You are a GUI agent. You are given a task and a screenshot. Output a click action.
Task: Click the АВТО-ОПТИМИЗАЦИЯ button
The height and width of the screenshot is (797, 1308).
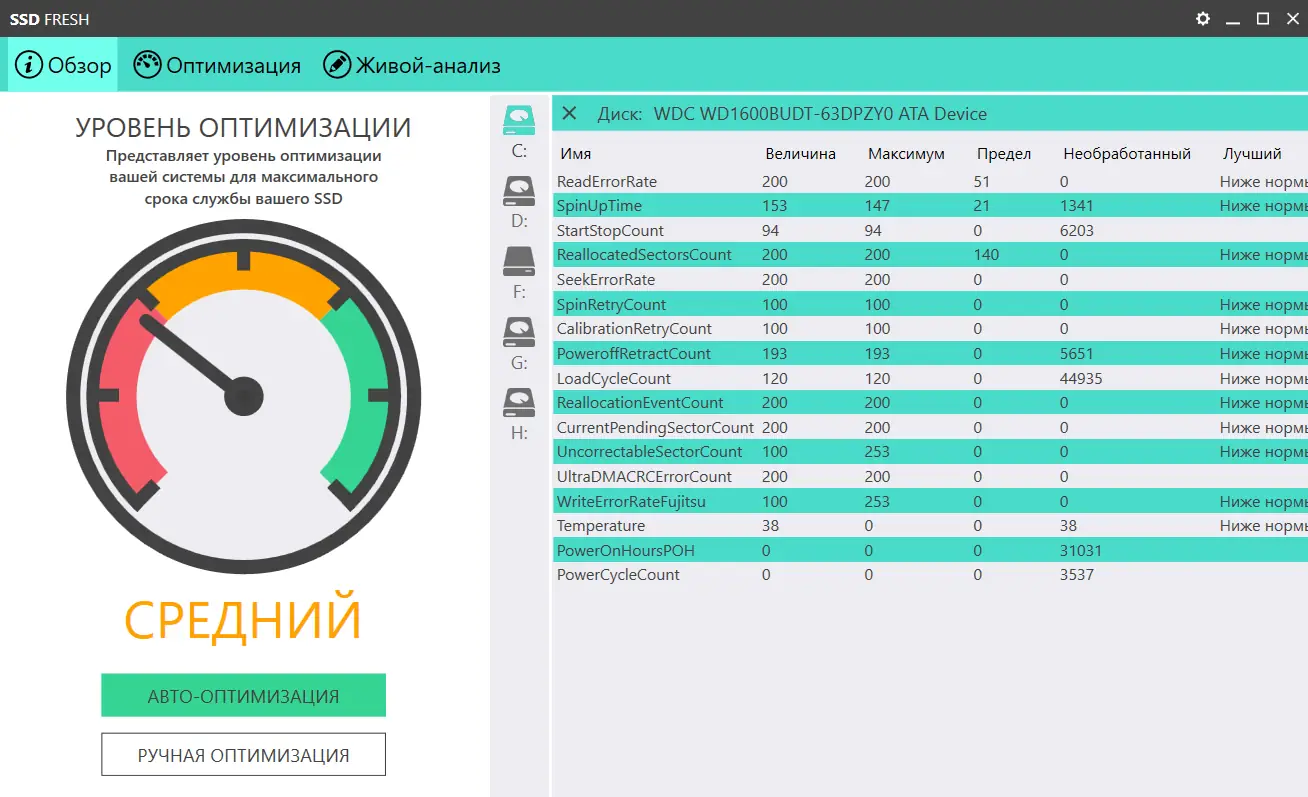point(243,696)
